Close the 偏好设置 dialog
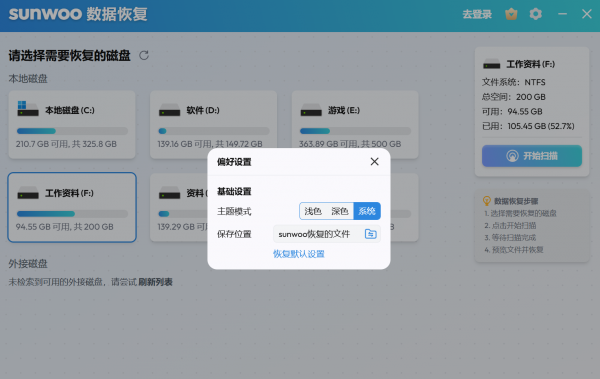 click(375, 162)
